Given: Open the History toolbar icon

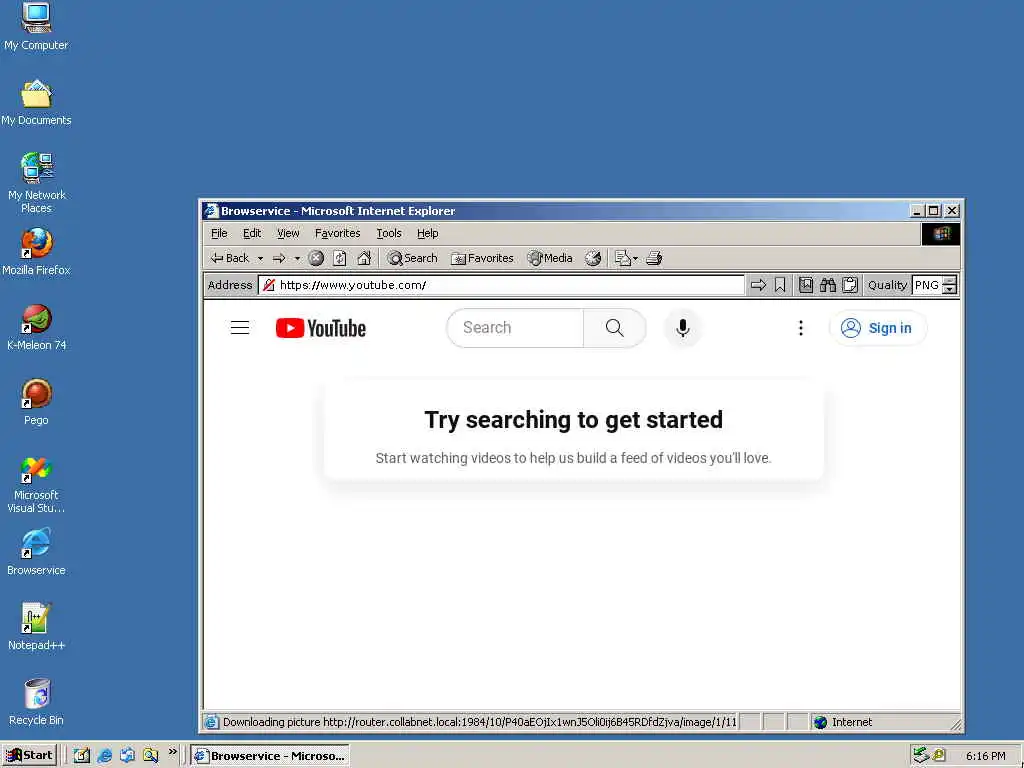Looking at the screenshot, I should 593,259.
